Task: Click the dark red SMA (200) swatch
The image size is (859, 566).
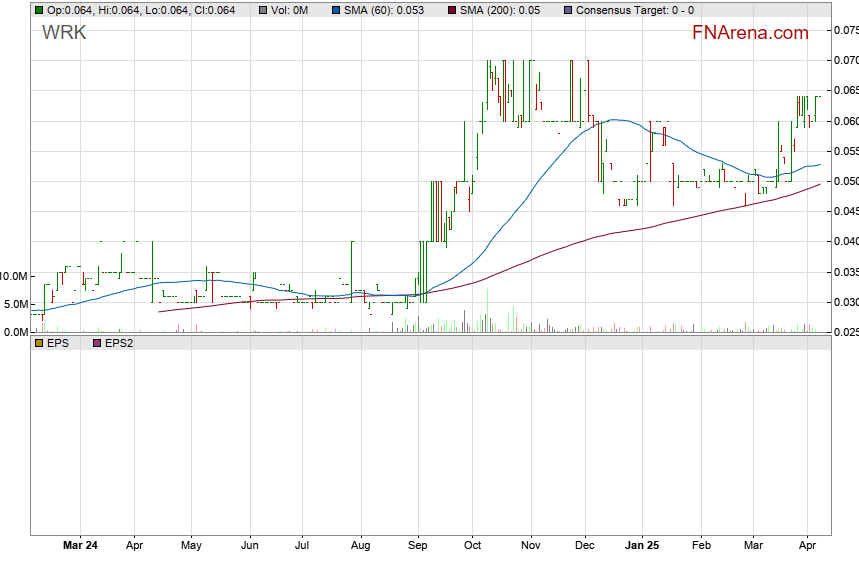Action: [450, 10]
